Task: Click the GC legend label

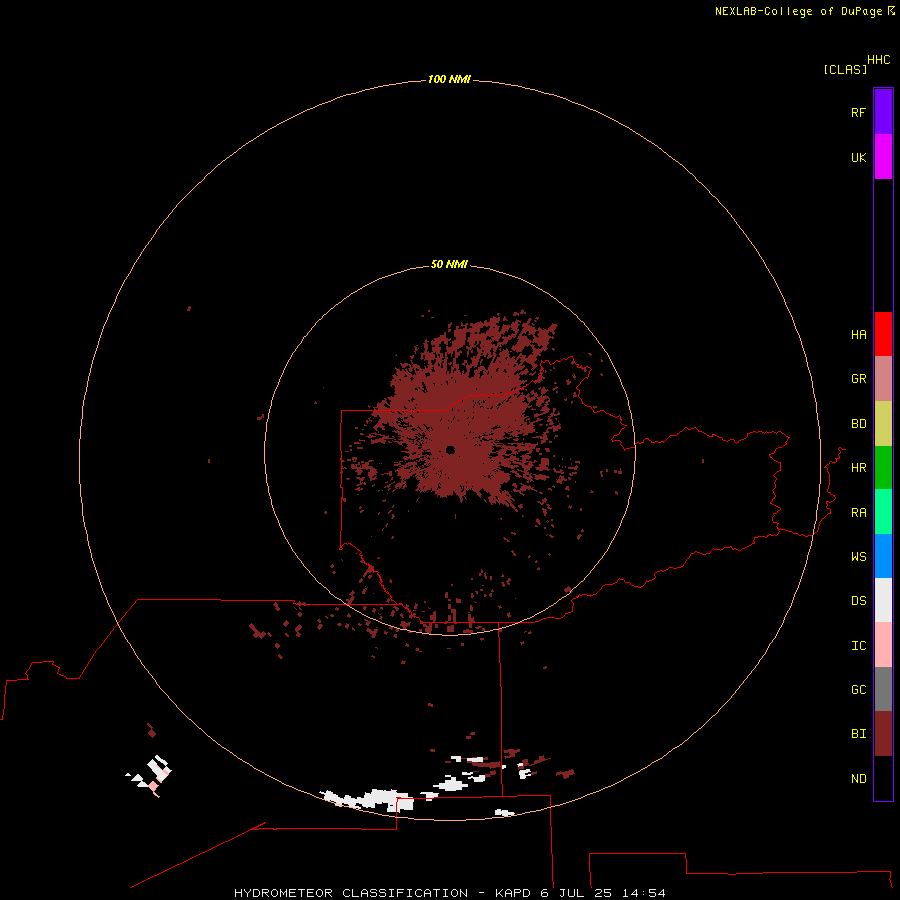Action: coord(858,690)
